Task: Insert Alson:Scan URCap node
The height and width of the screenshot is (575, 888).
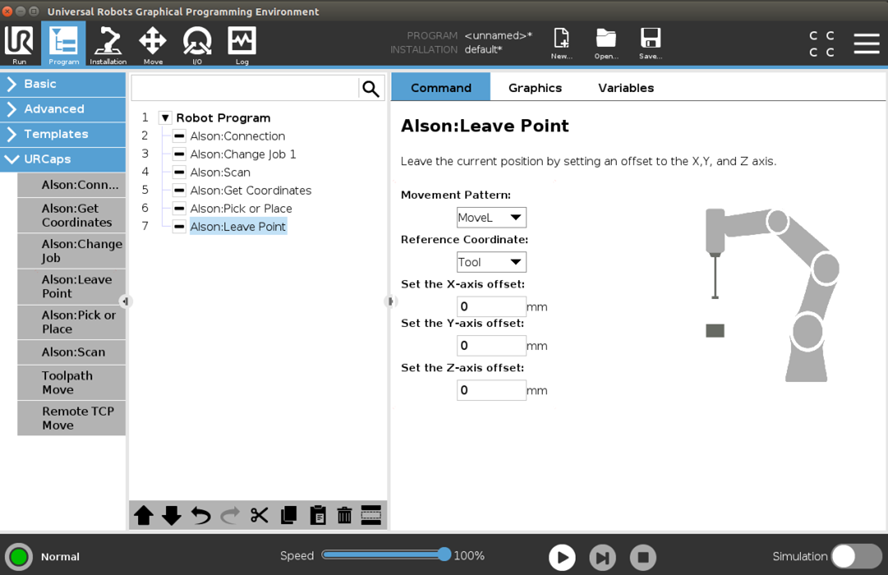Action: click(71, 352)
